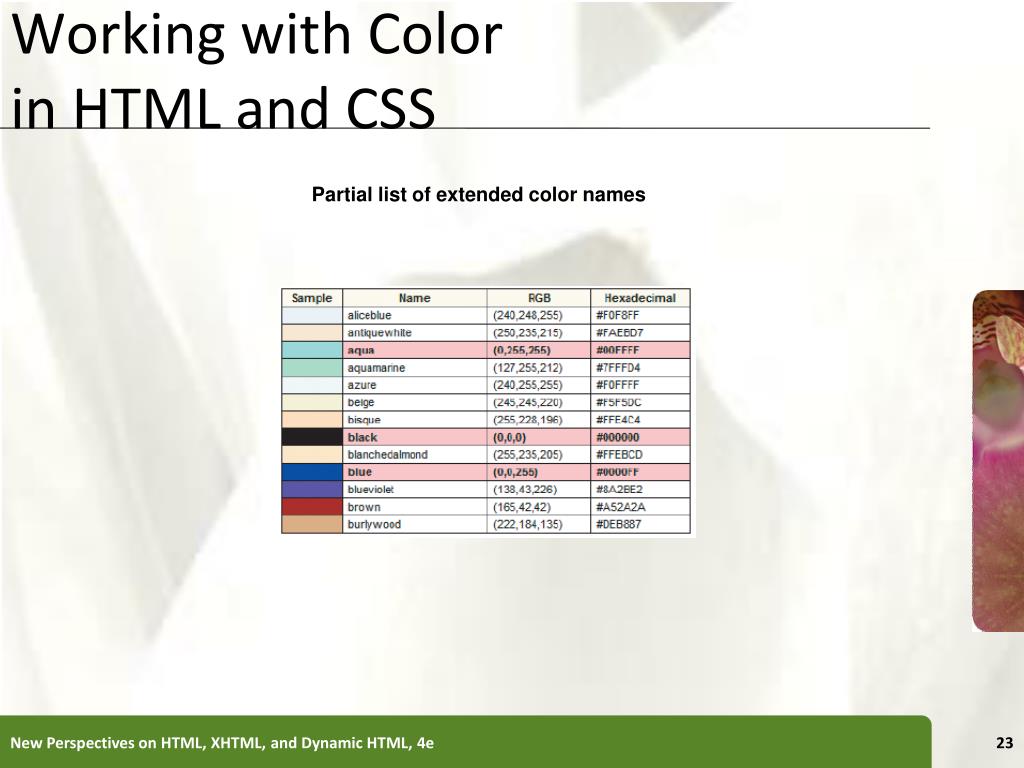Click the blue color sample swatch
This screenshot has width=1024, height=768.
(x=312, y=472)
